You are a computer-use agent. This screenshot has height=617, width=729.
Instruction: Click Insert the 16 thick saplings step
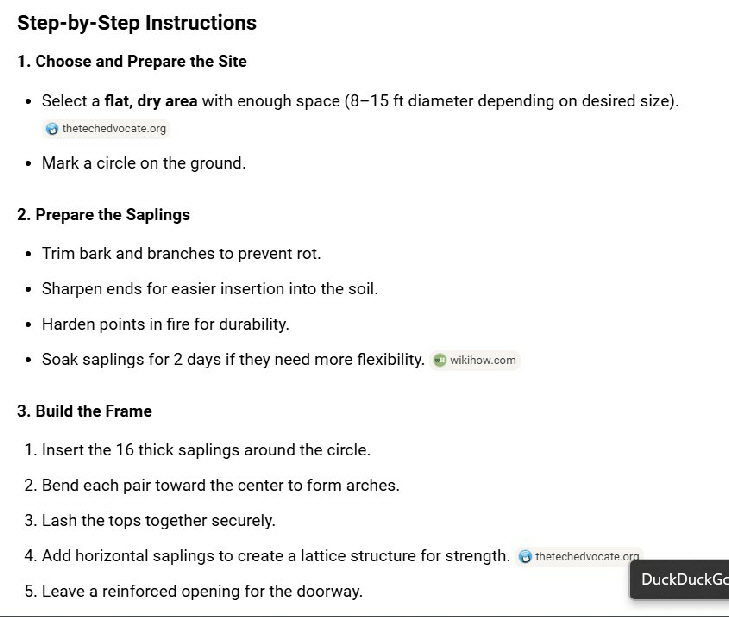click(198, 450)
